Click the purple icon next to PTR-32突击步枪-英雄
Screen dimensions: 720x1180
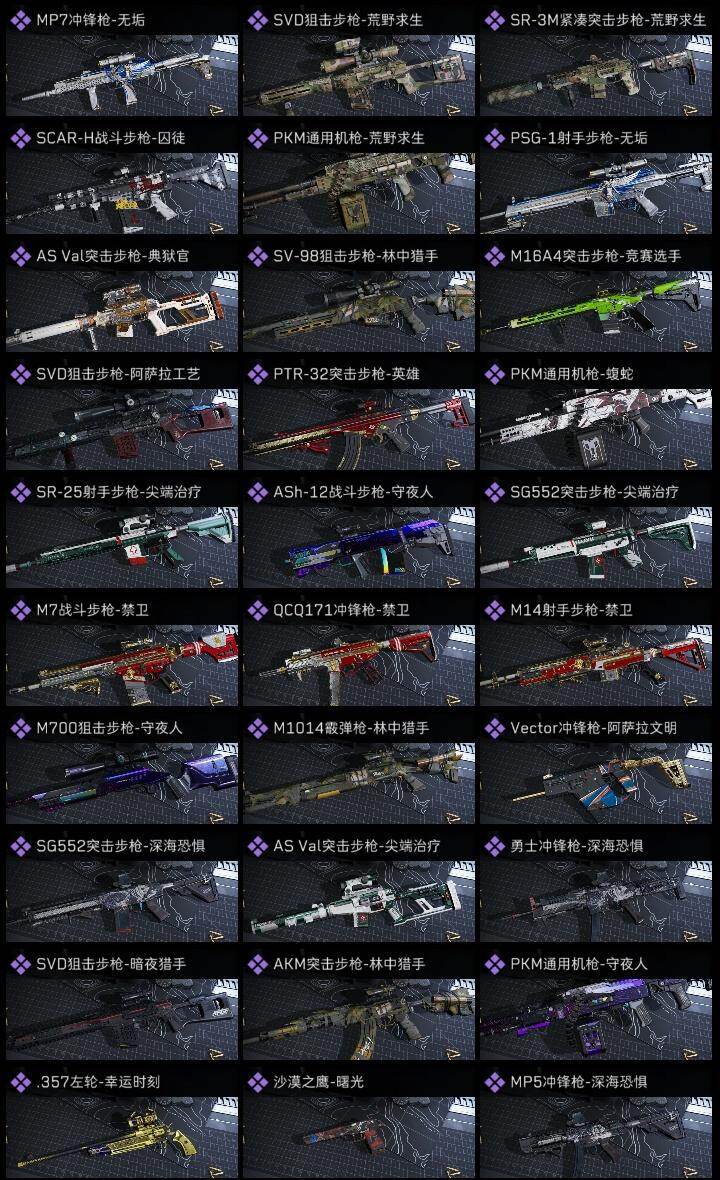[x=257, y=374]
